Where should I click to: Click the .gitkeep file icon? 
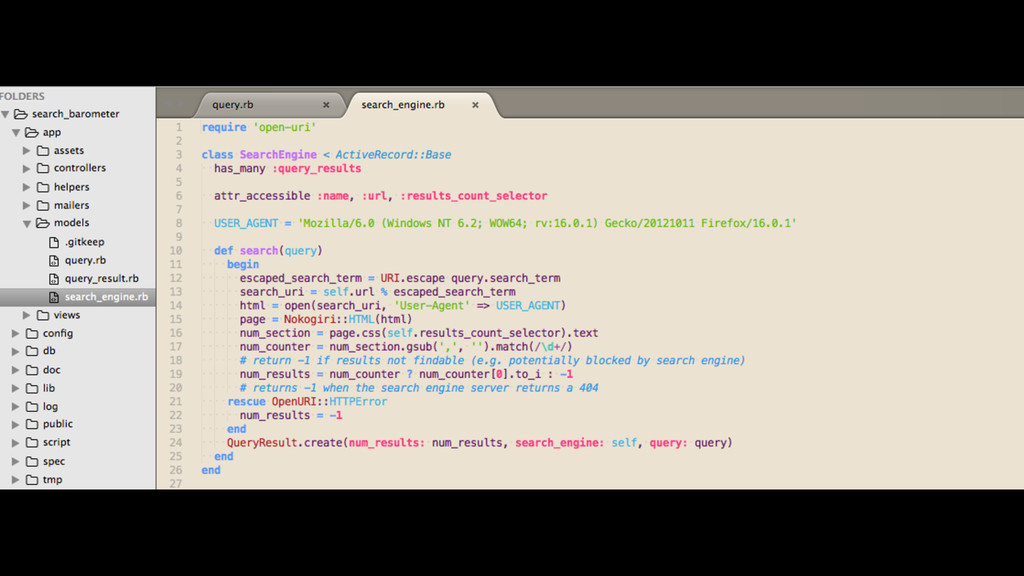(x=54, y=242)
